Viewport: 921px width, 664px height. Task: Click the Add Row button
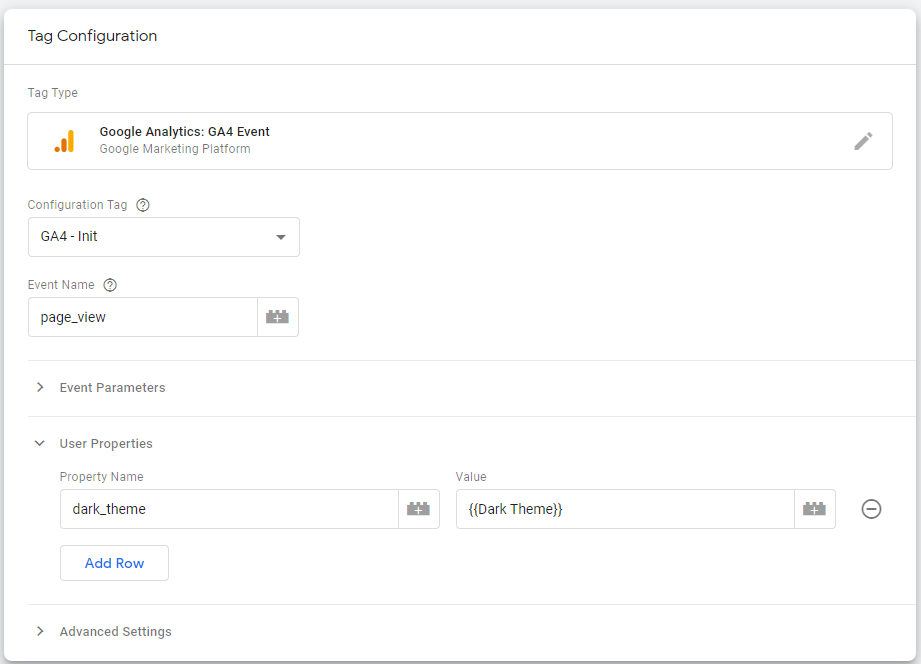coord(115,563)
